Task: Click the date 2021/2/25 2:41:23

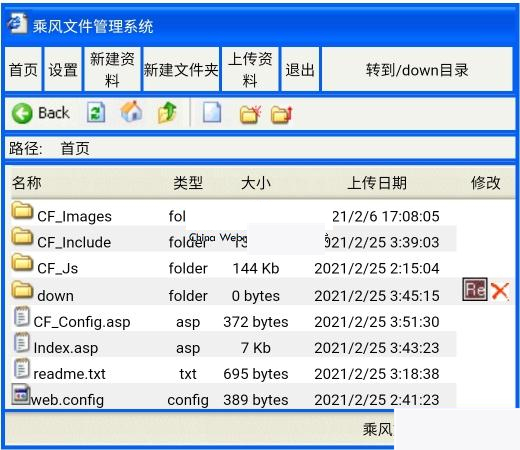Action: pos(377,400)
